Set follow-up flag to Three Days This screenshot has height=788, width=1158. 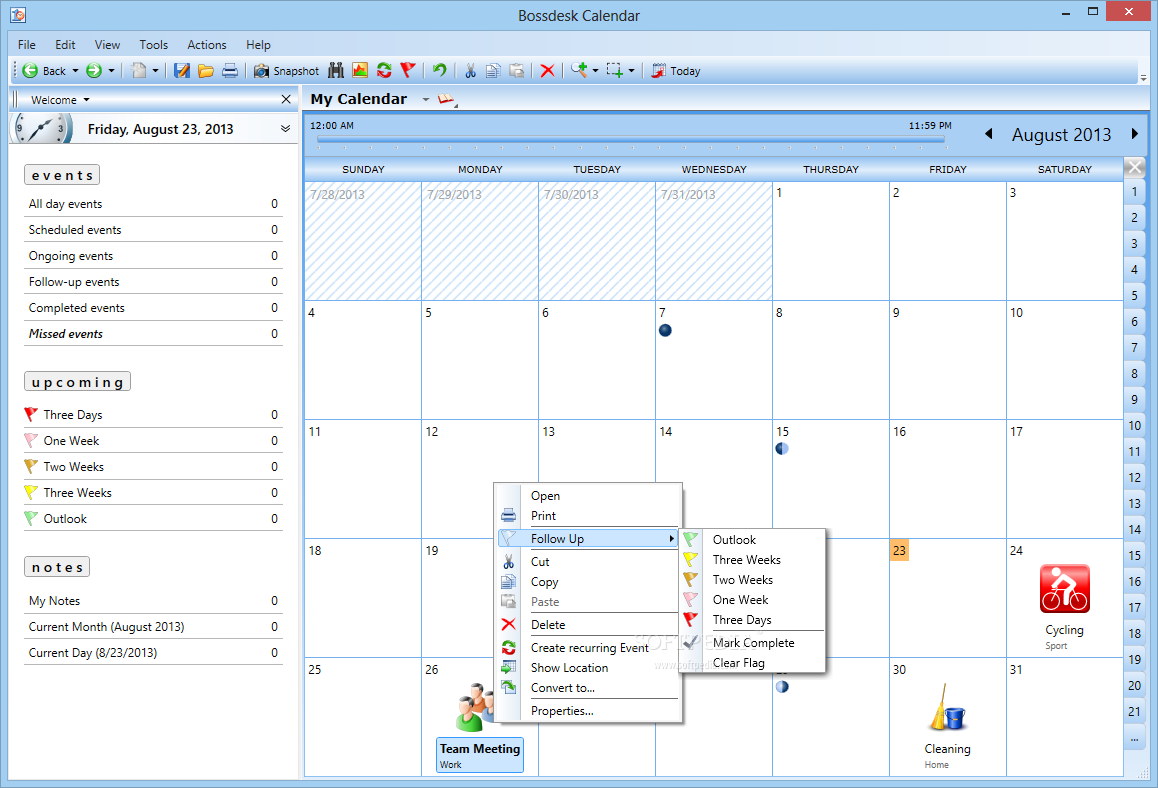752,620
